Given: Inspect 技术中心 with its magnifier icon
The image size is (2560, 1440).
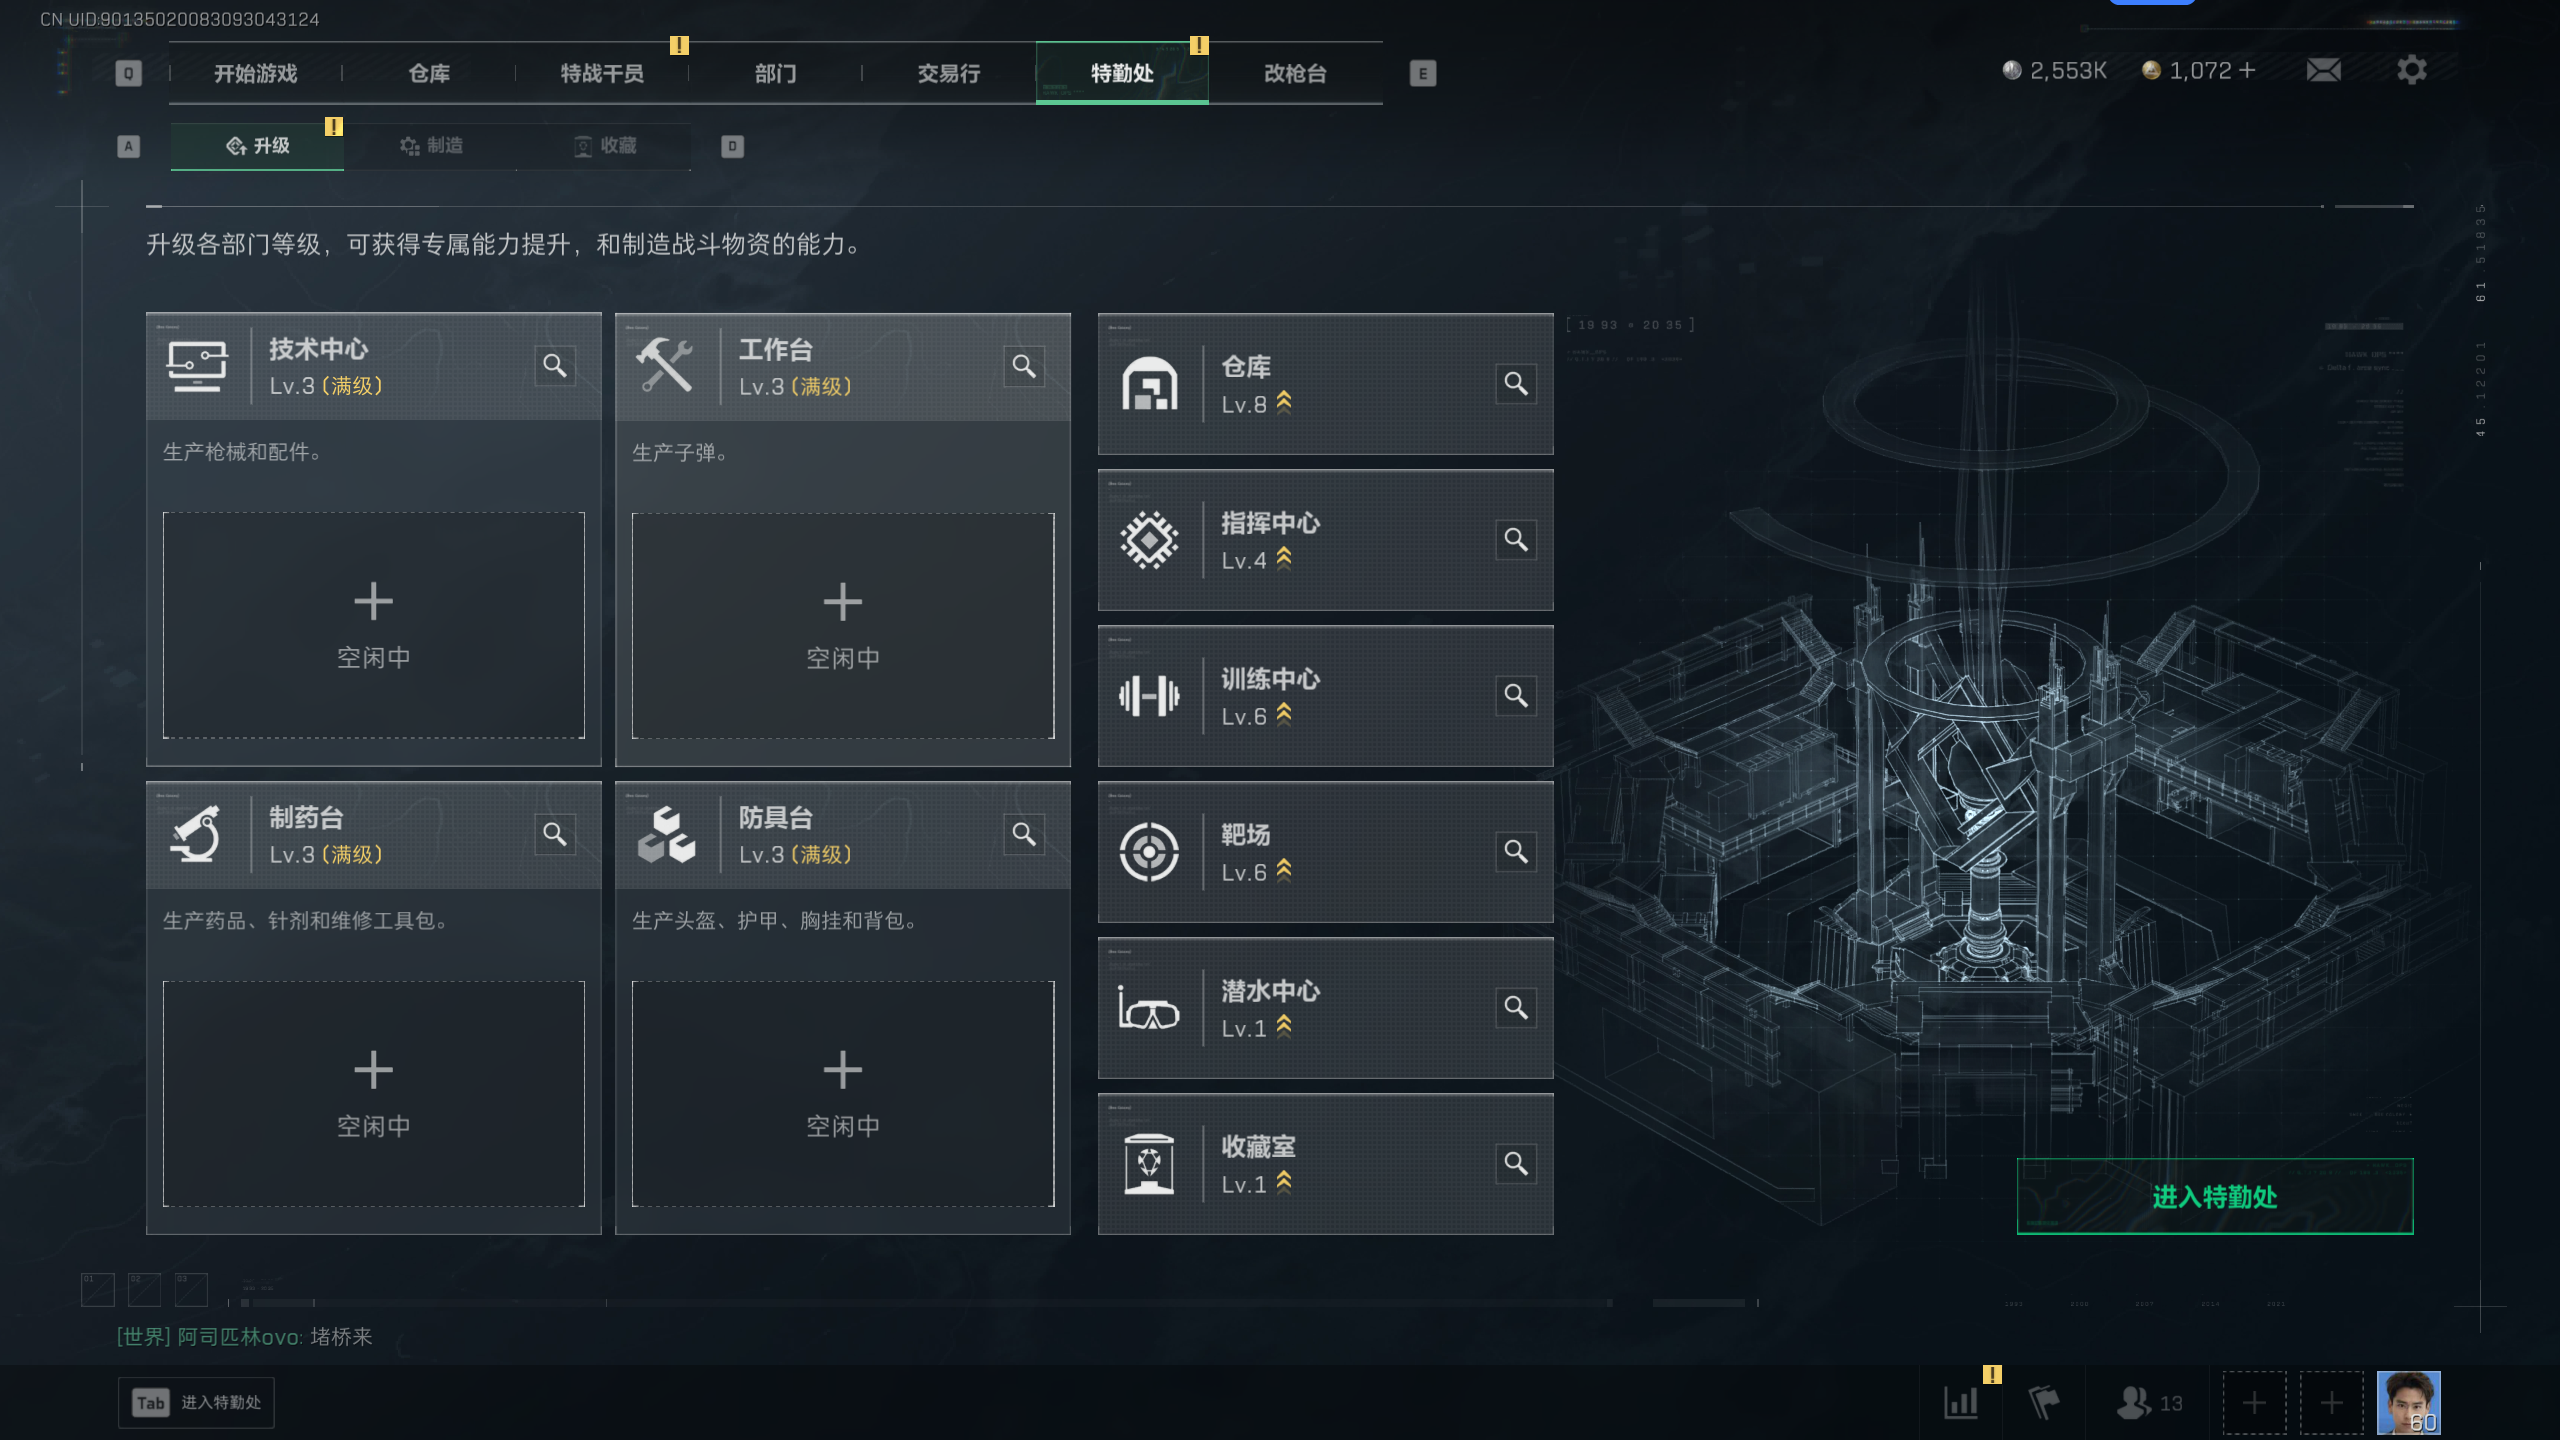Looking at the screenshot, I should tap(555, 366).
